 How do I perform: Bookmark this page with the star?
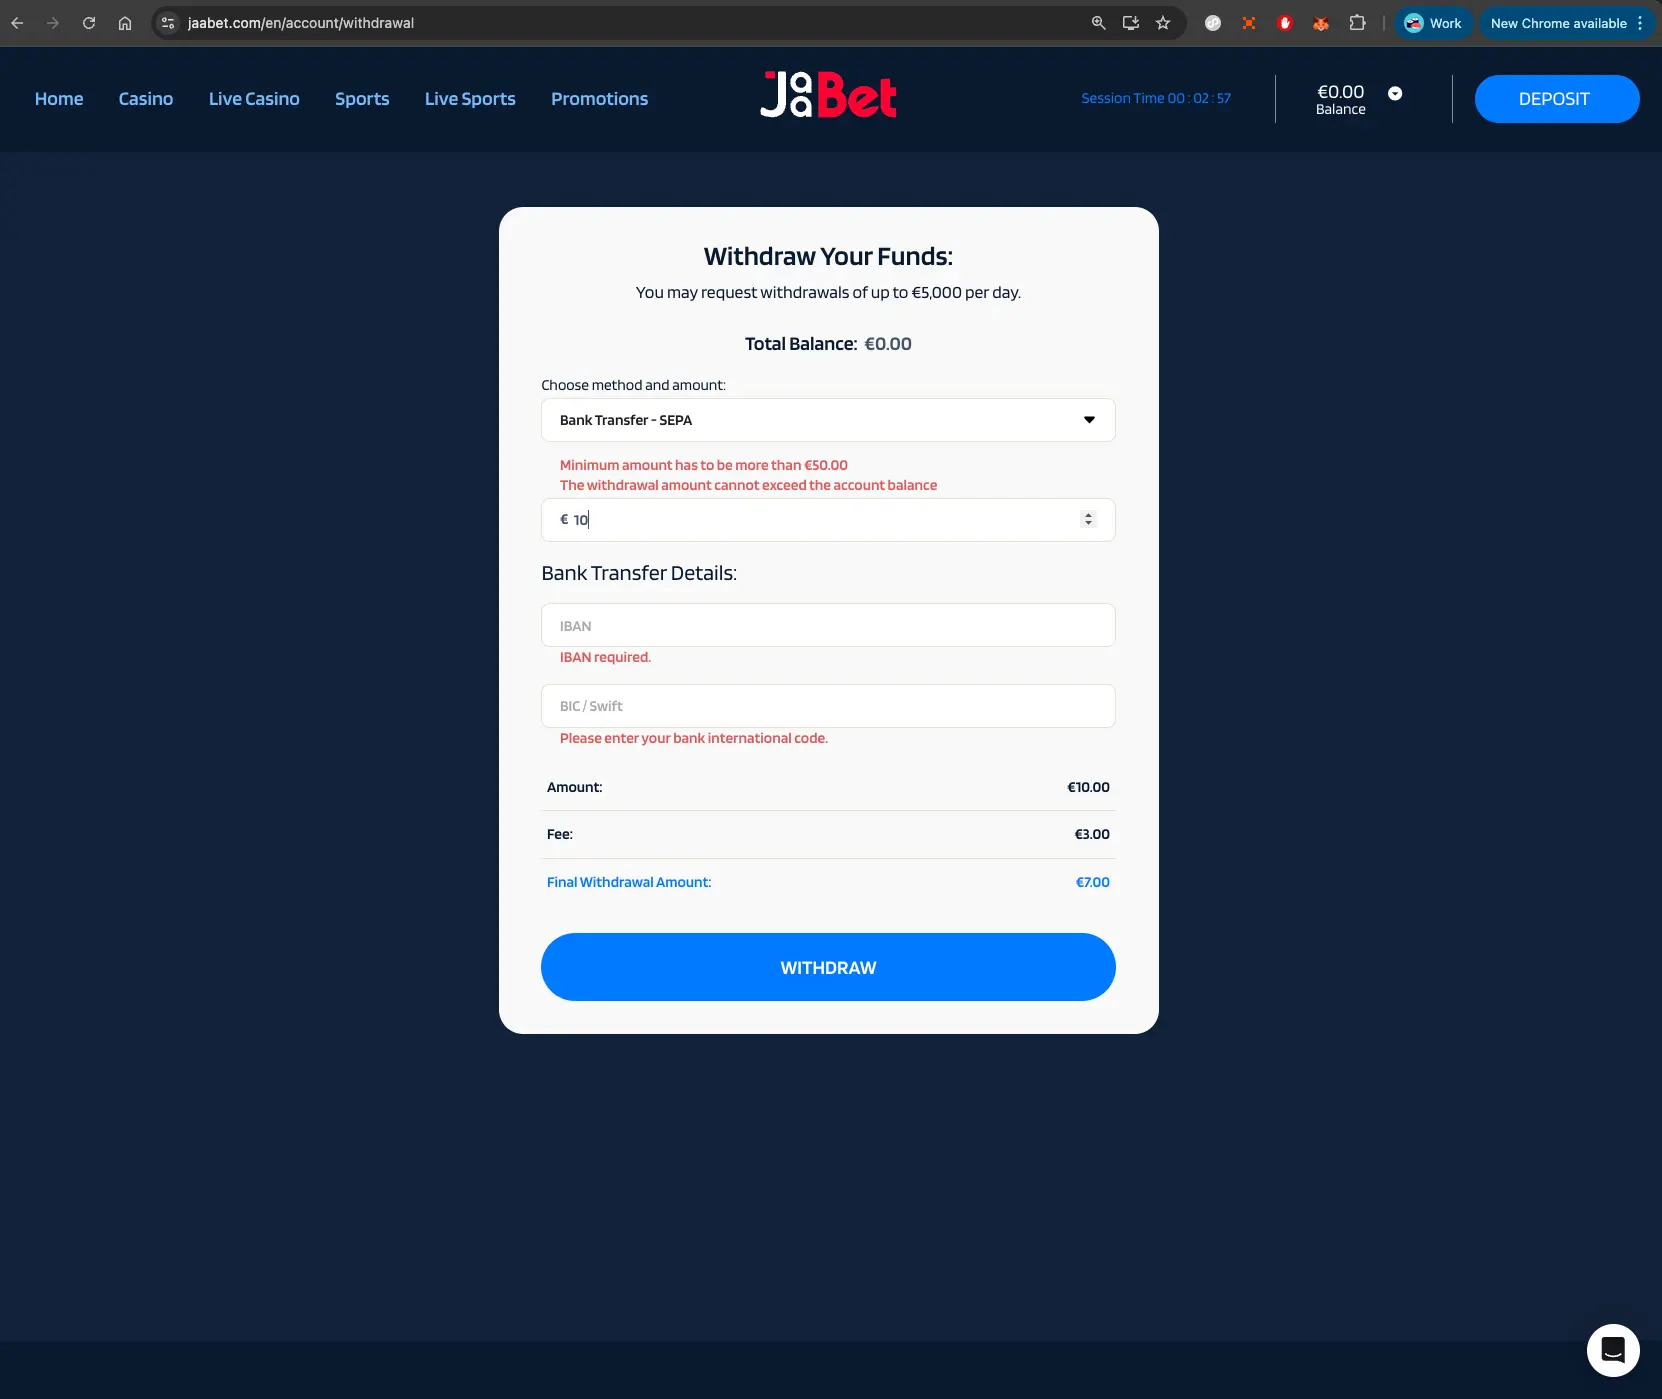(x=1163, y=23)
